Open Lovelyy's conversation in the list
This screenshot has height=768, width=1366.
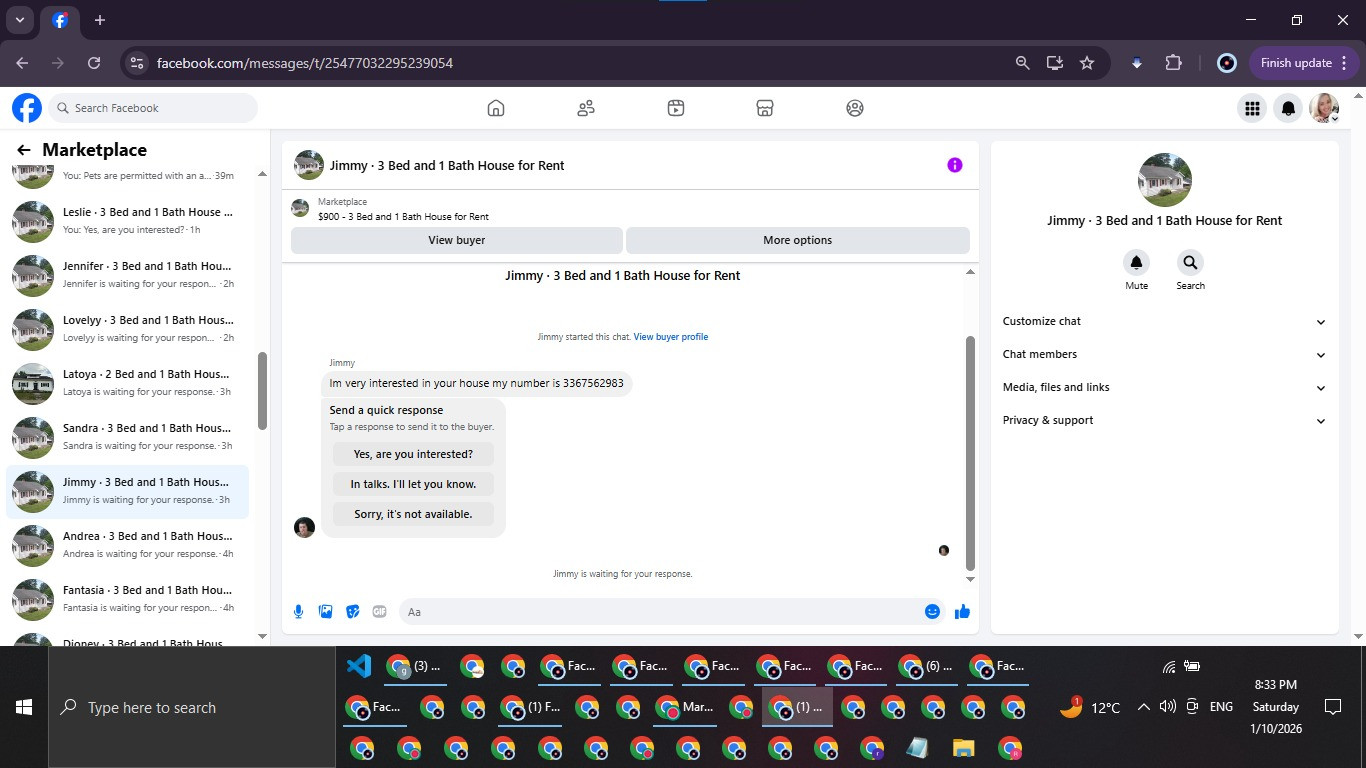(x=128, y=329)
